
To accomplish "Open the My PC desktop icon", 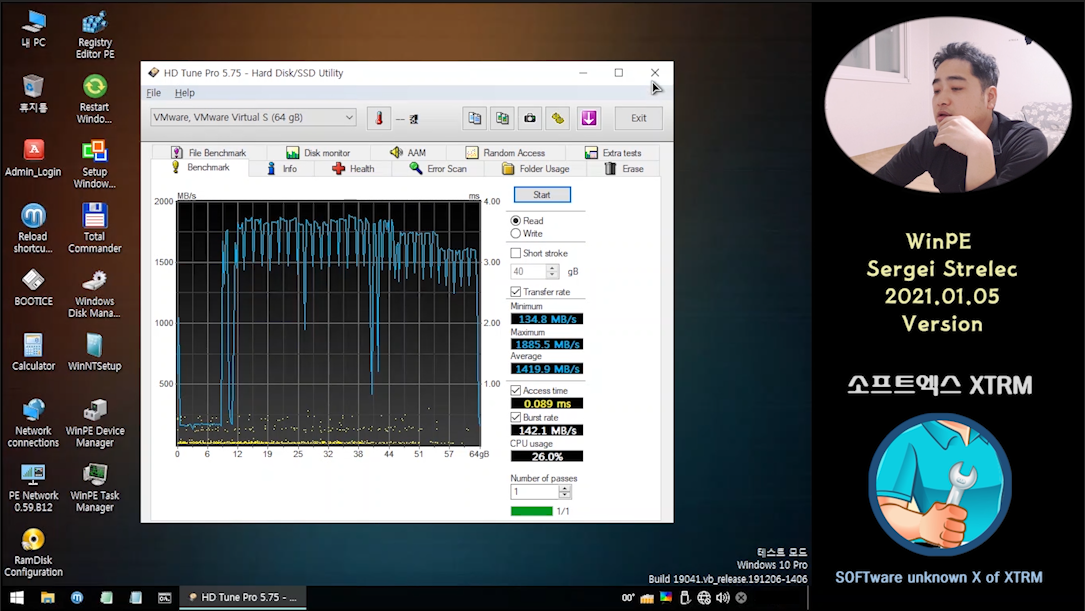I will coord(33,30).
